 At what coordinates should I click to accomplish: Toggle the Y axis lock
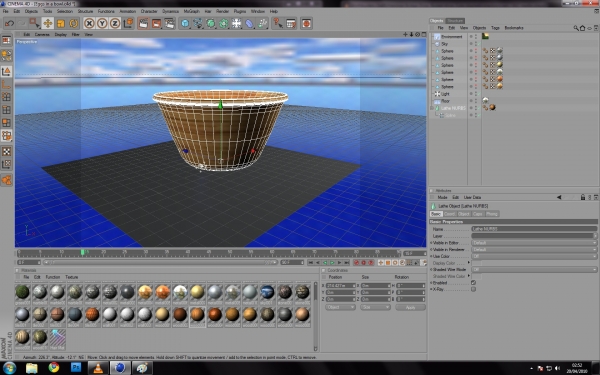coord(102,23)
